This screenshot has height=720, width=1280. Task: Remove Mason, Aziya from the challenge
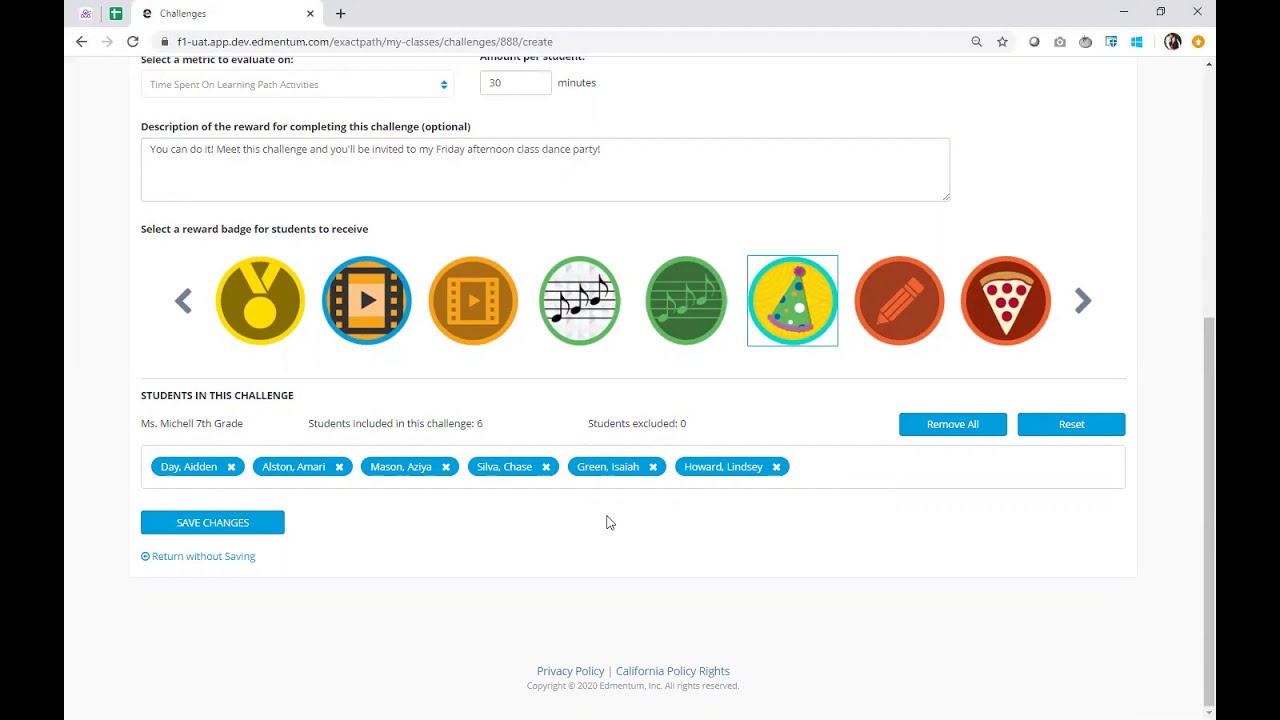tap(446, 467)
